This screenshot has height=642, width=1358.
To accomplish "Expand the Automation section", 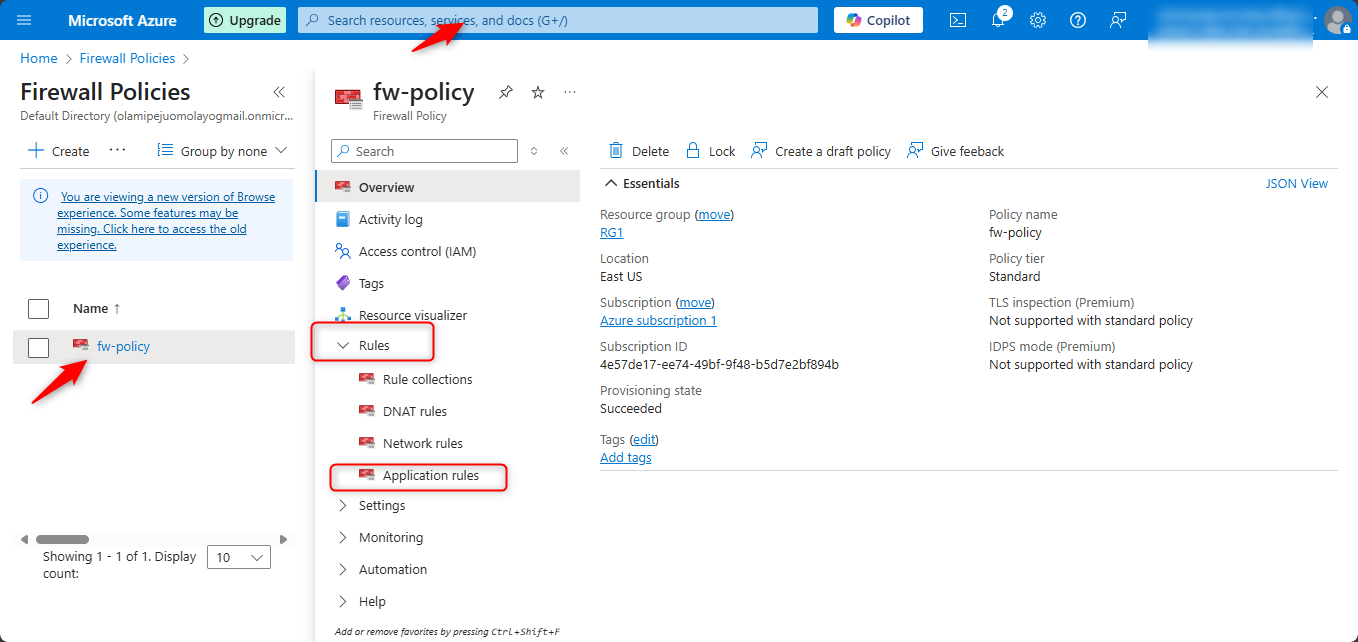I will click(x=343, y=569).
